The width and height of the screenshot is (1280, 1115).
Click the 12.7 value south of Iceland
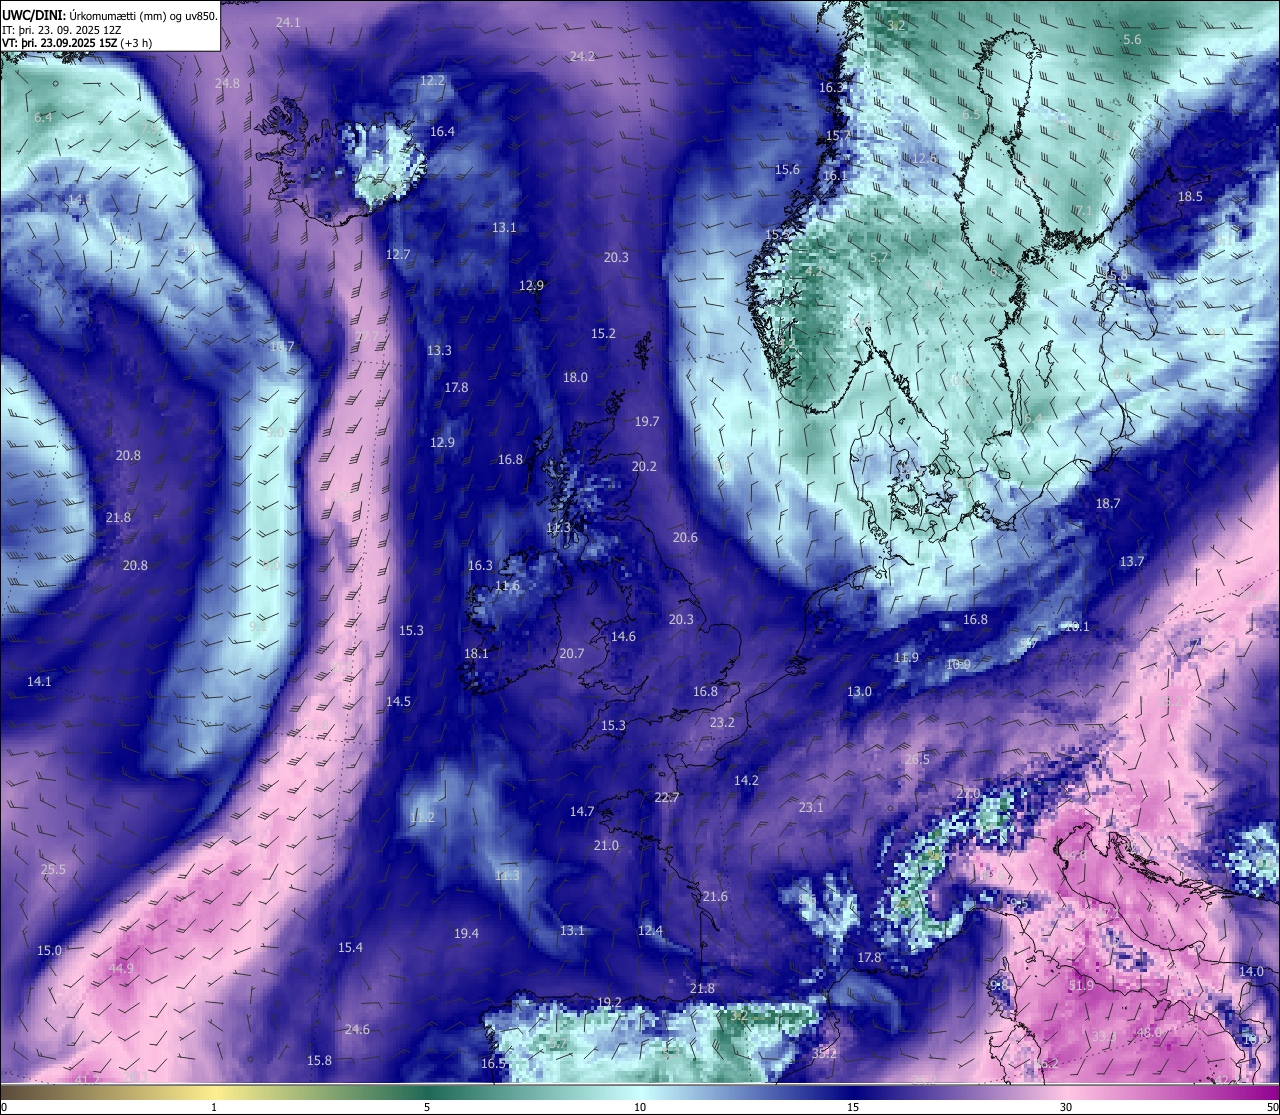coord(398,255)
